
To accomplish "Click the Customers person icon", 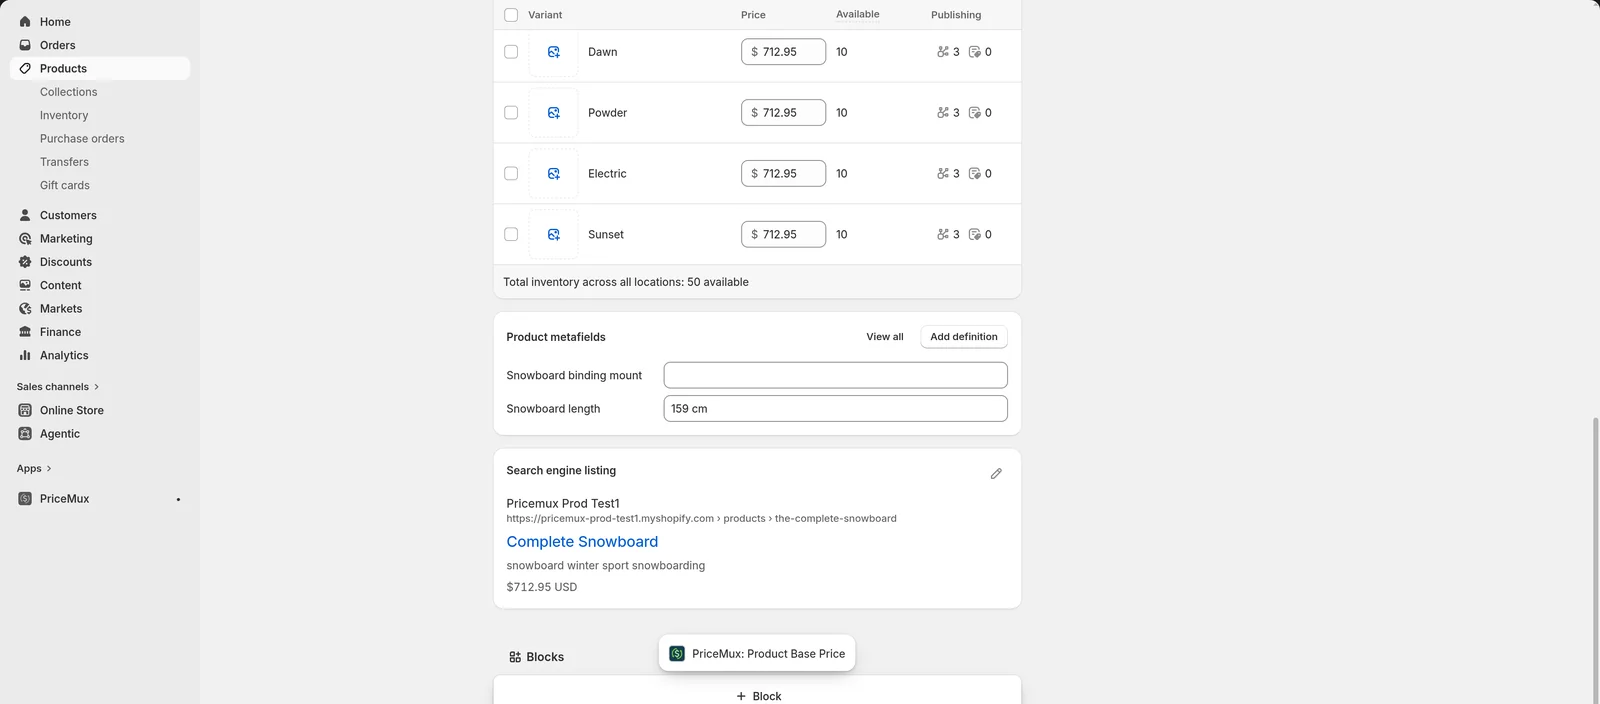I will pos(25,215).
